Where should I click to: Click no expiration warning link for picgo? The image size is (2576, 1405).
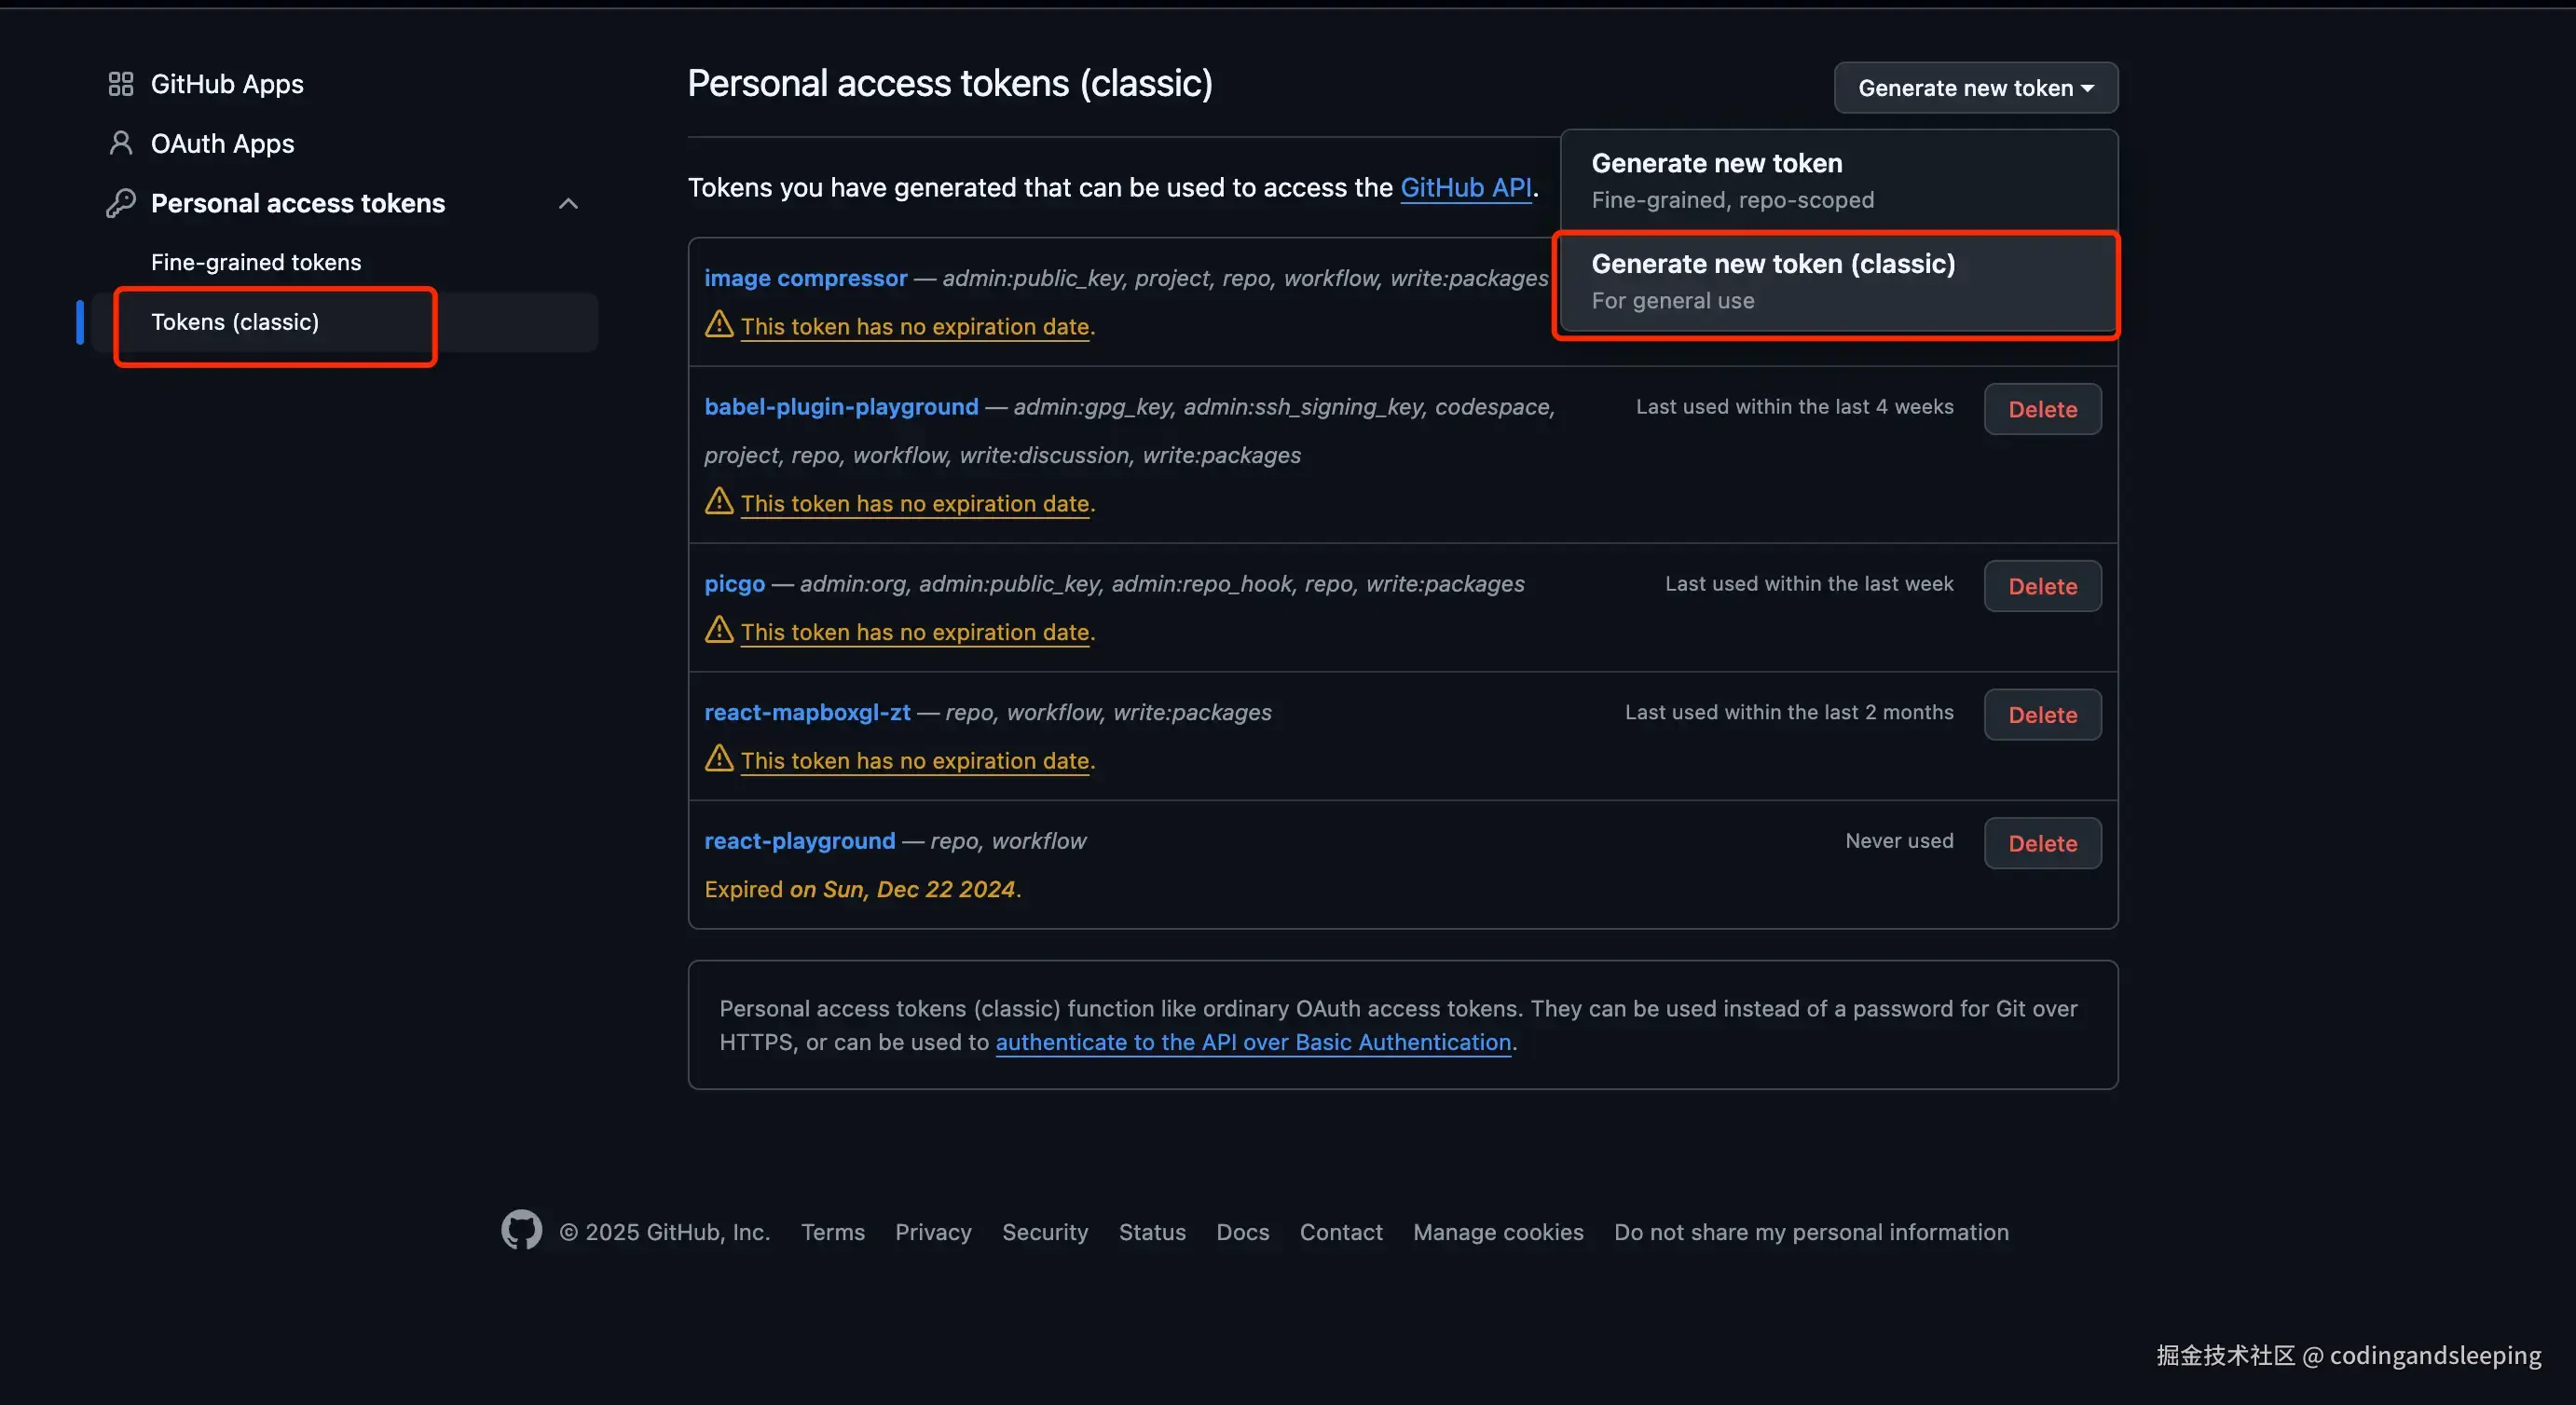915,632
